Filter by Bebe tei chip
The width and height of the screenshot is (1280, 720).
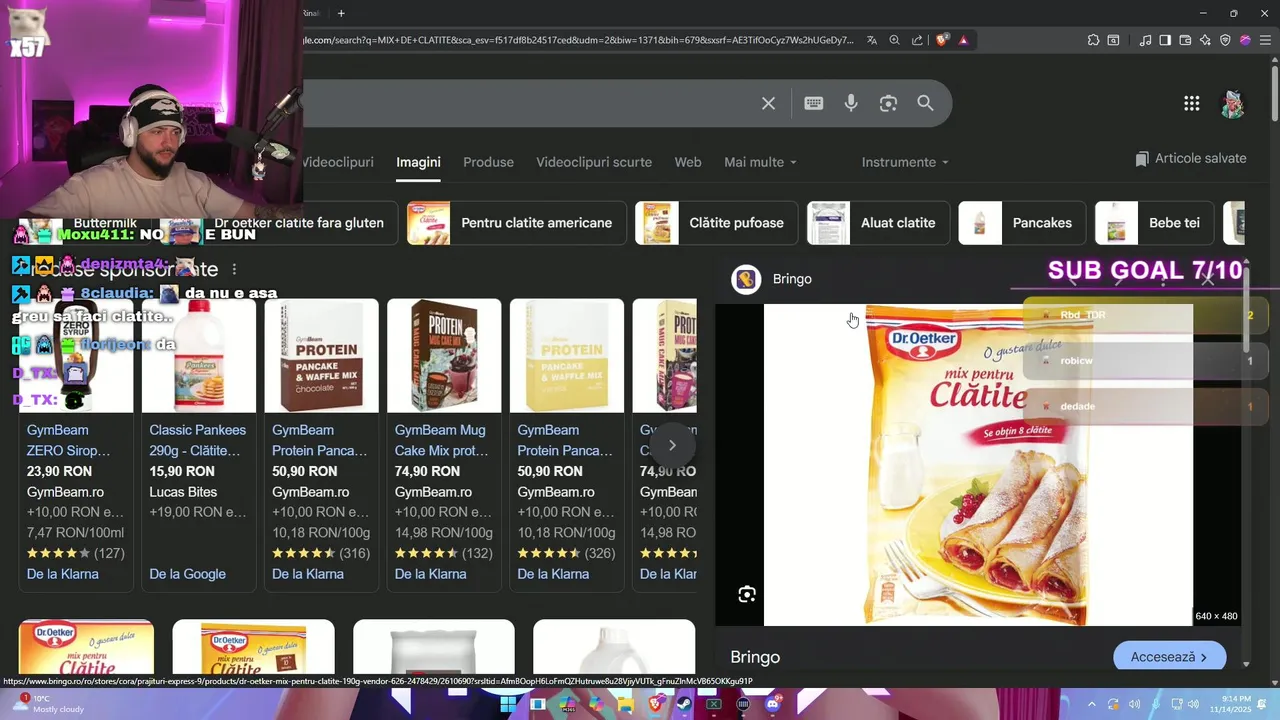(1154, 223)
